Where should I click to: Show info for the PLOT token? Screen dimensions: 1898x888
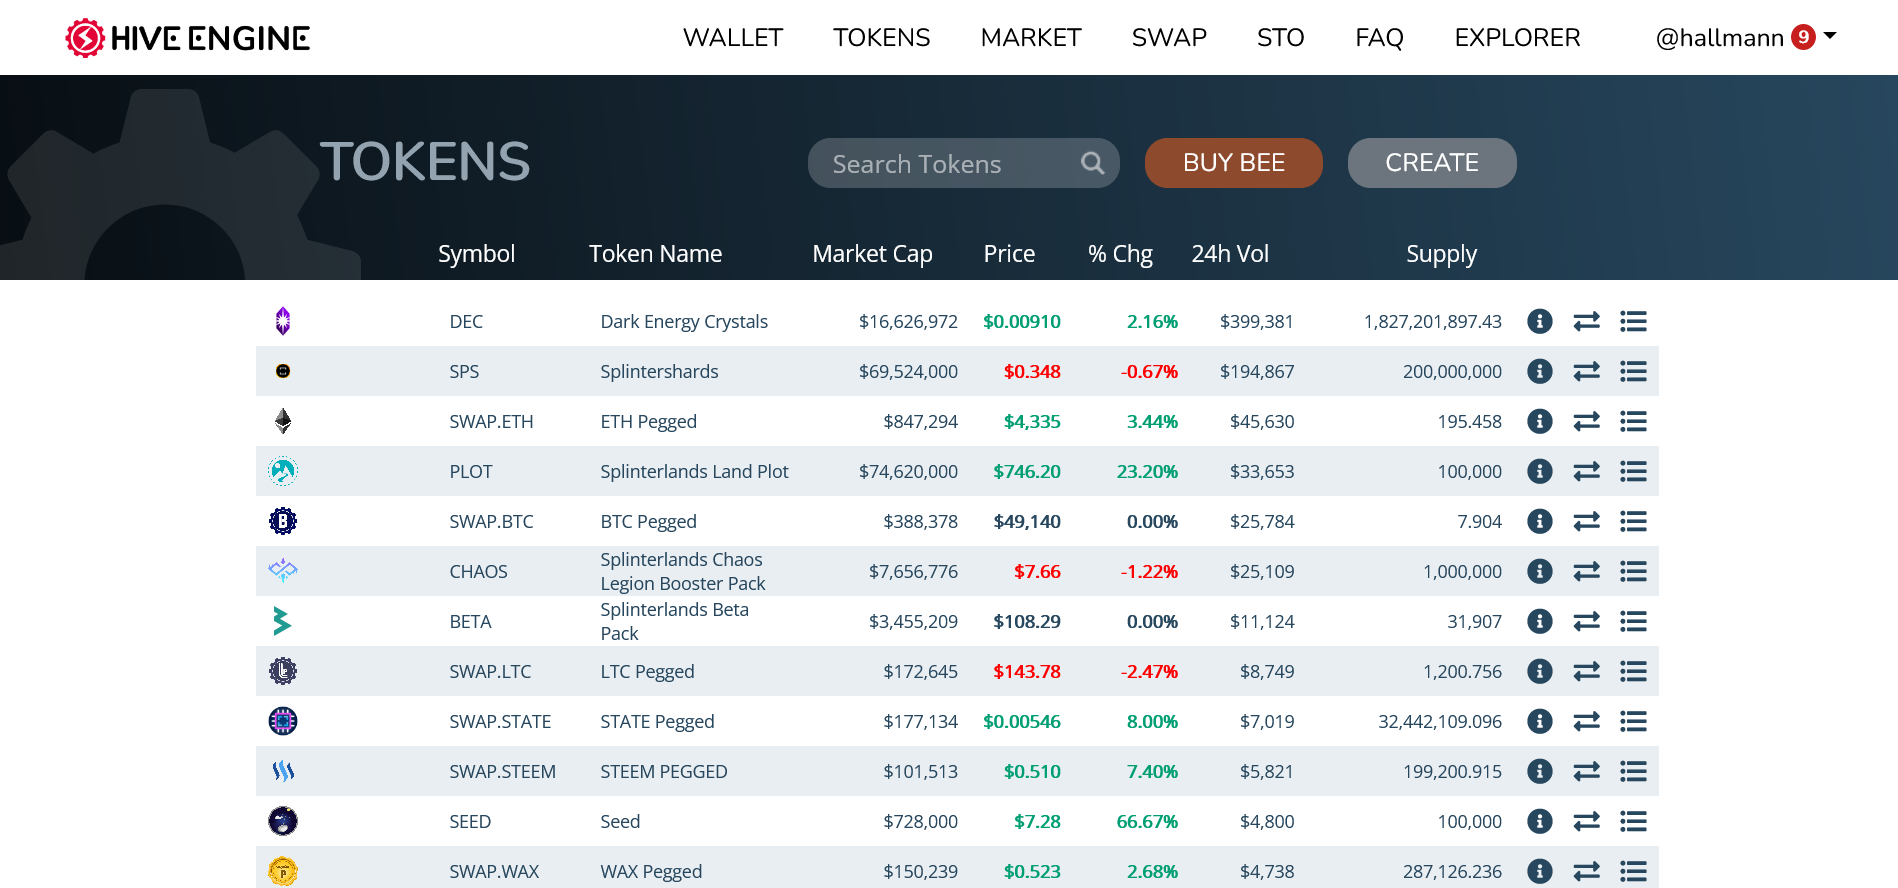(x=1540, y=471)
